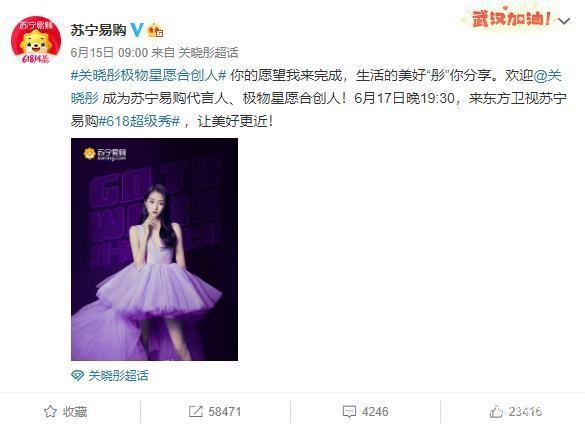Screen dimensions: 585x425
Task: Click the star favorite icon
Action: [x=50, y=412]
